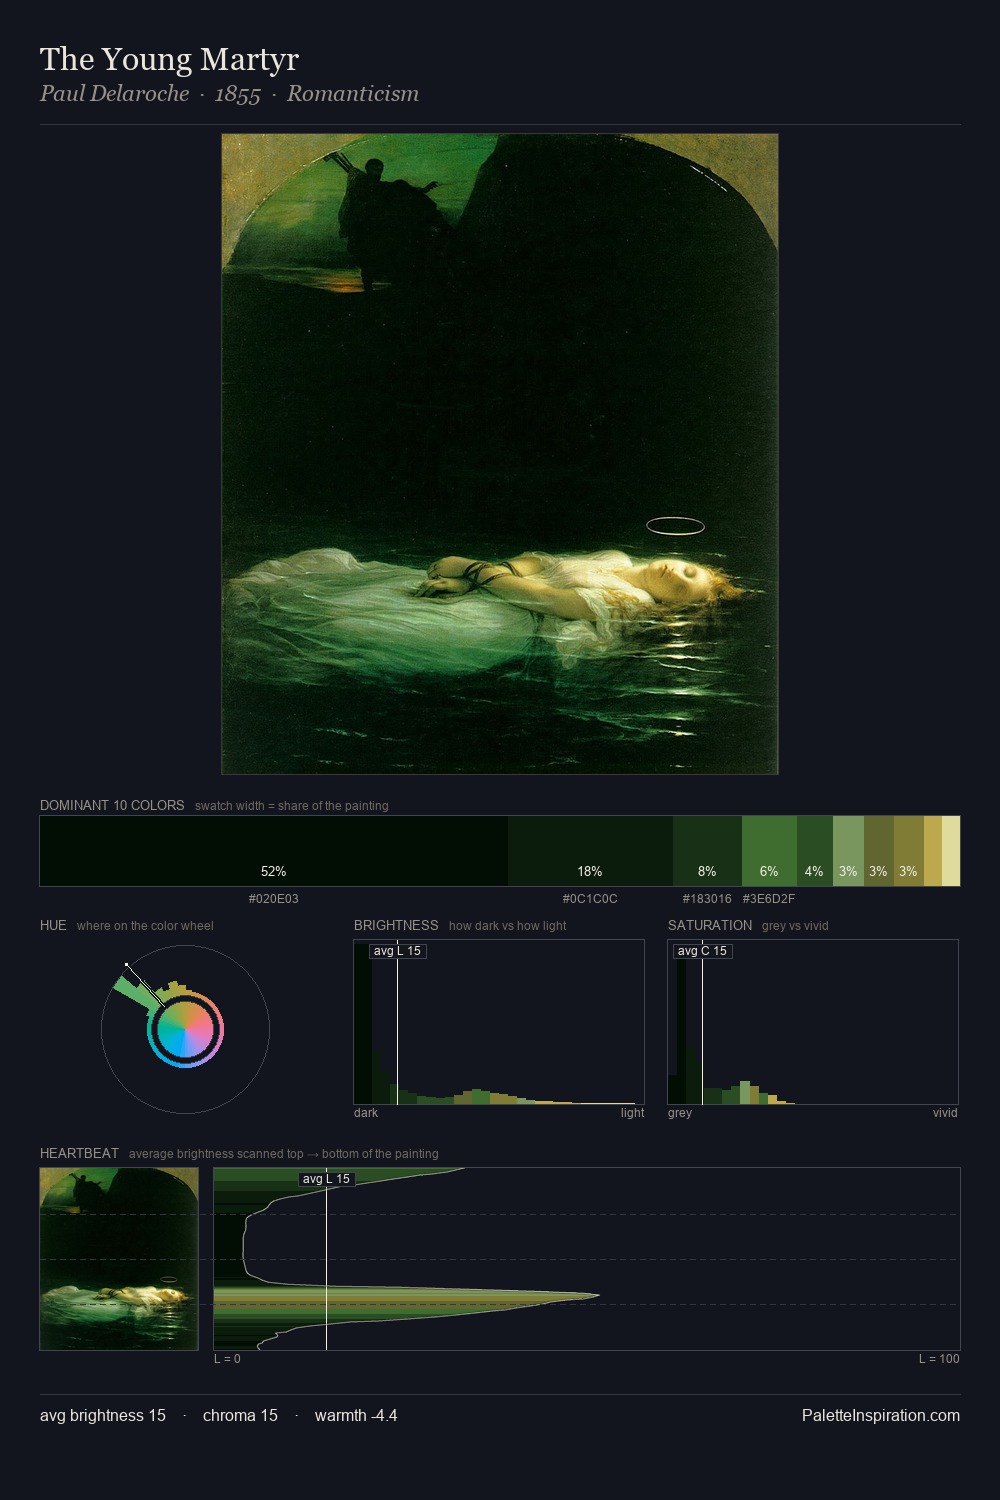
Task: Click the title 'The Young Martyr'
Action: click(x=169, y=59)
